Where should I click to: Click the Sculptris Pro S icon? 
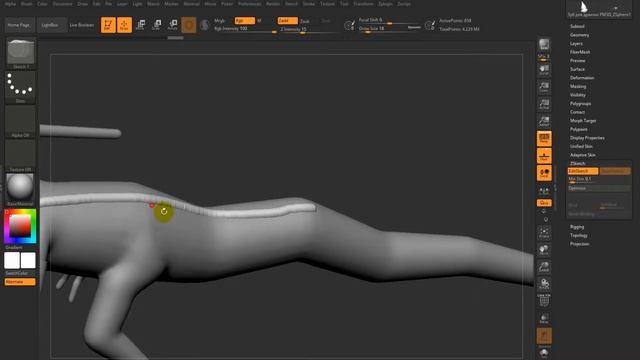pyautogui.click(x=205, y=25)
